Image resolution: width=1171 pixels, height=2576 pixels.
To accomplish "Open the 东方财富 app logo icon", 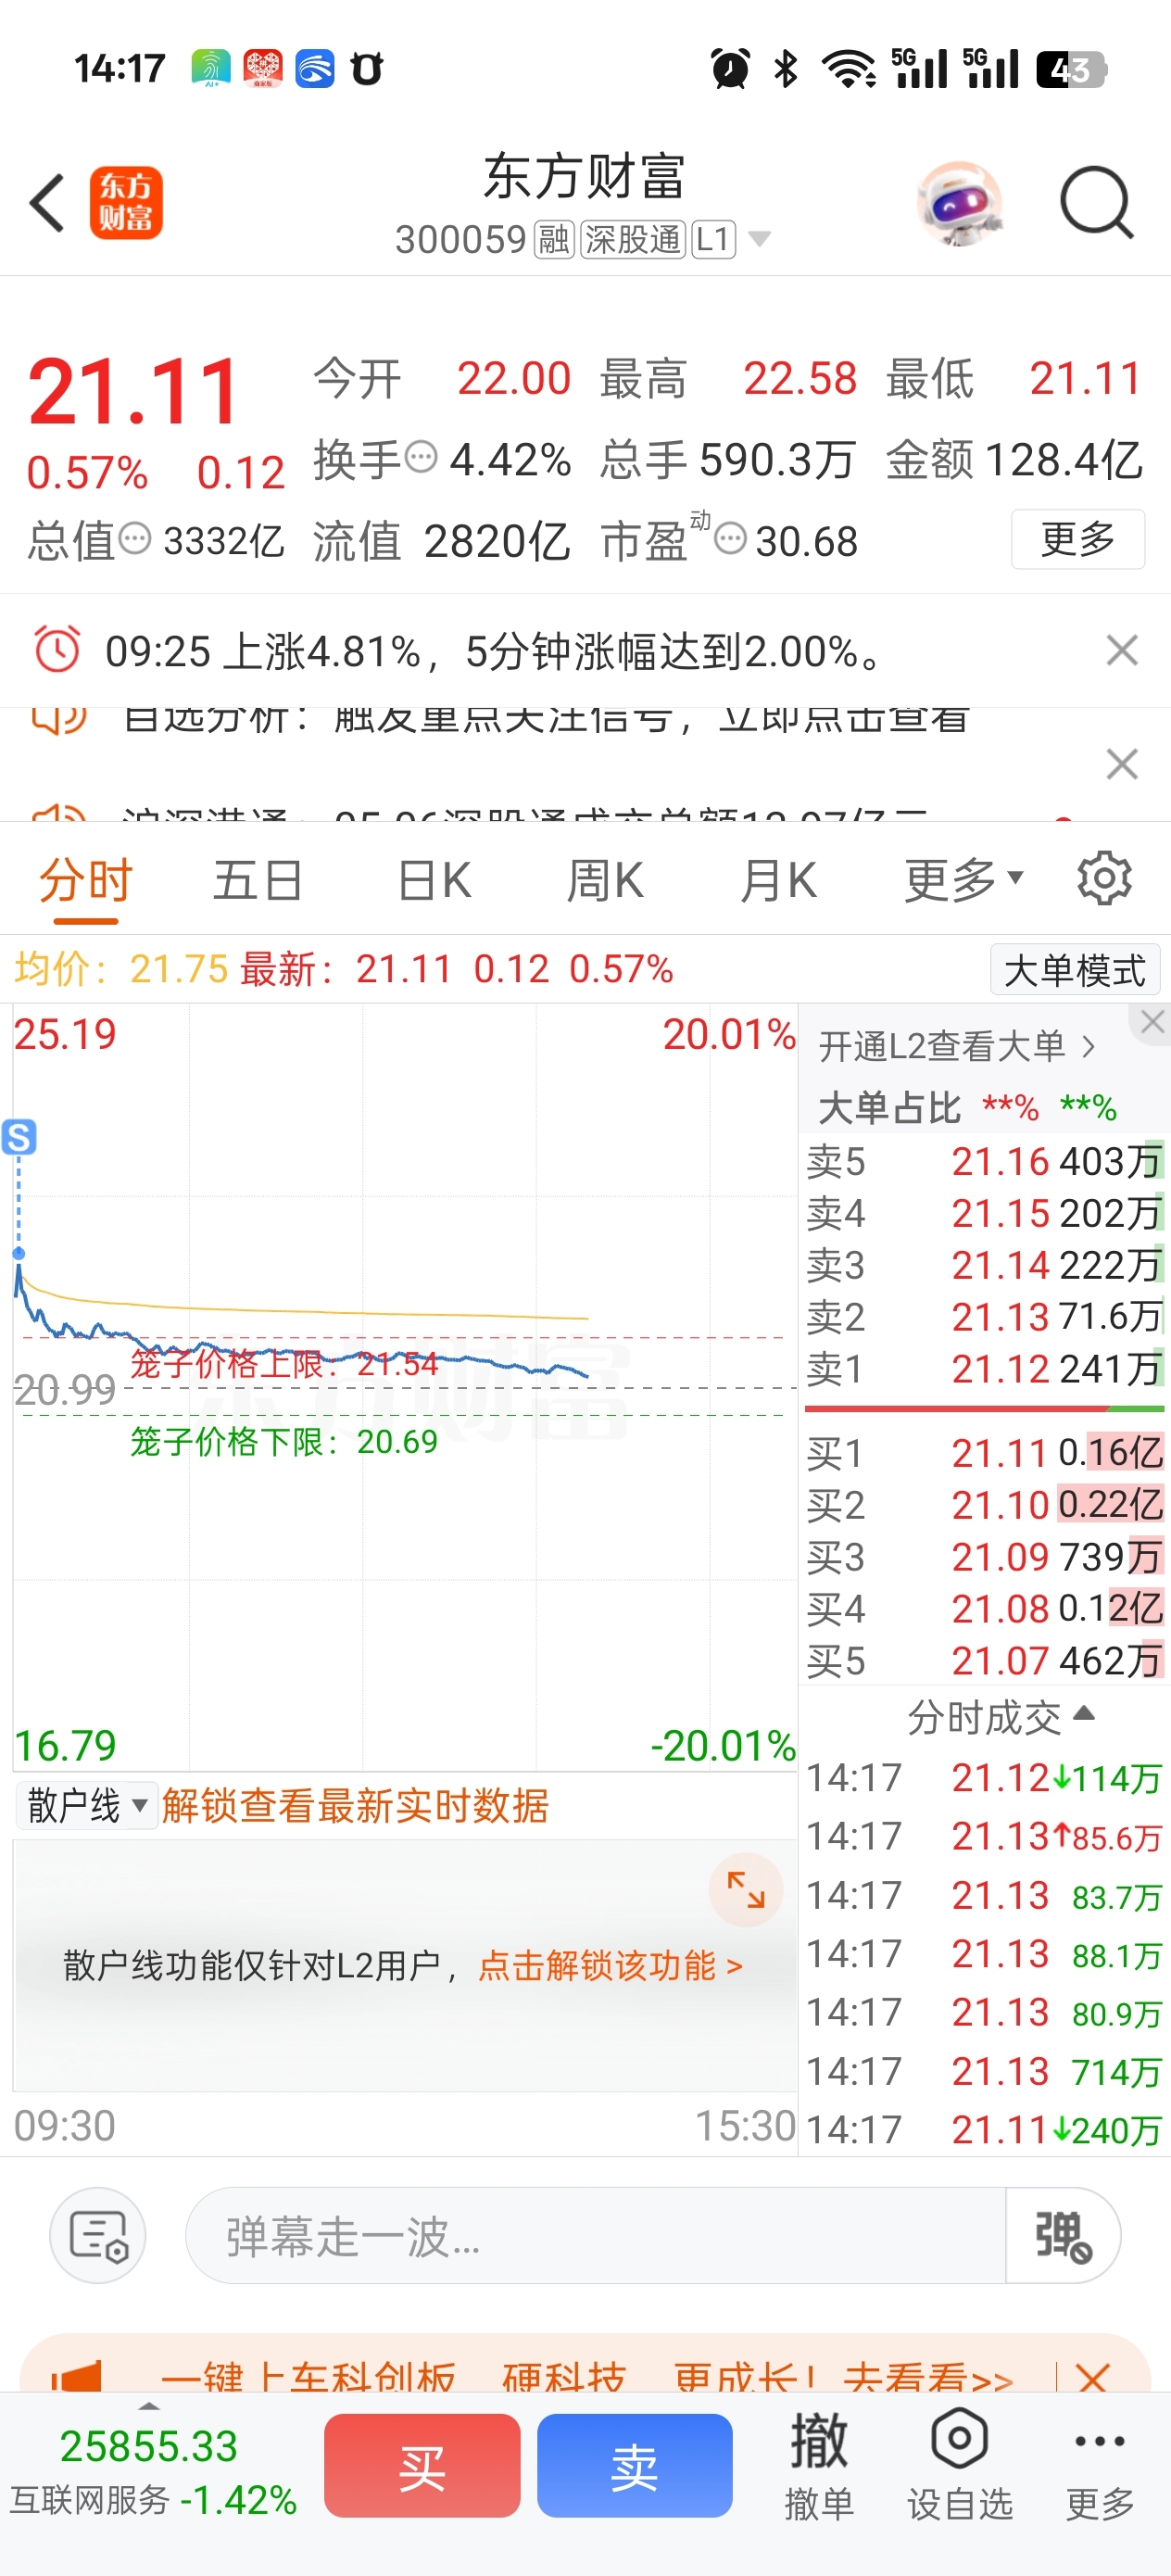I will coord(126,203).
